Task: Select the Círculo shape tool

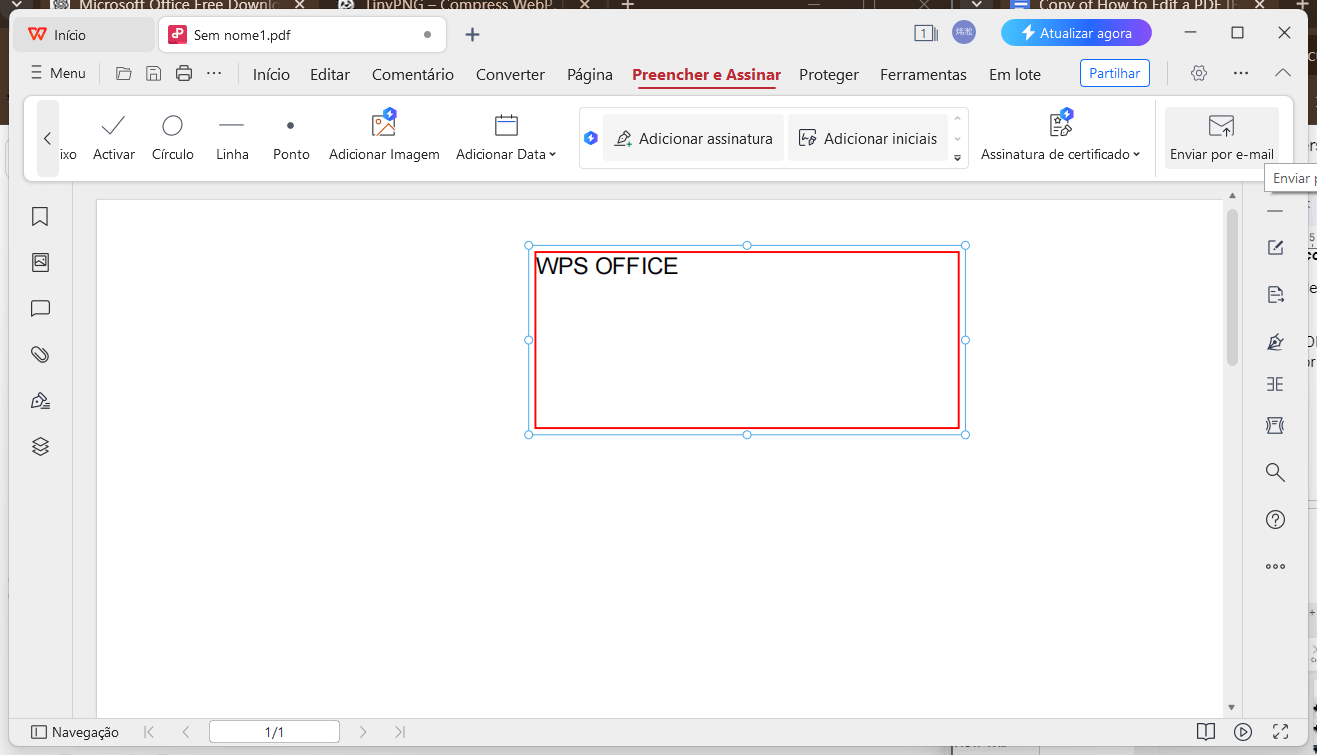Action: click(173, 138)
